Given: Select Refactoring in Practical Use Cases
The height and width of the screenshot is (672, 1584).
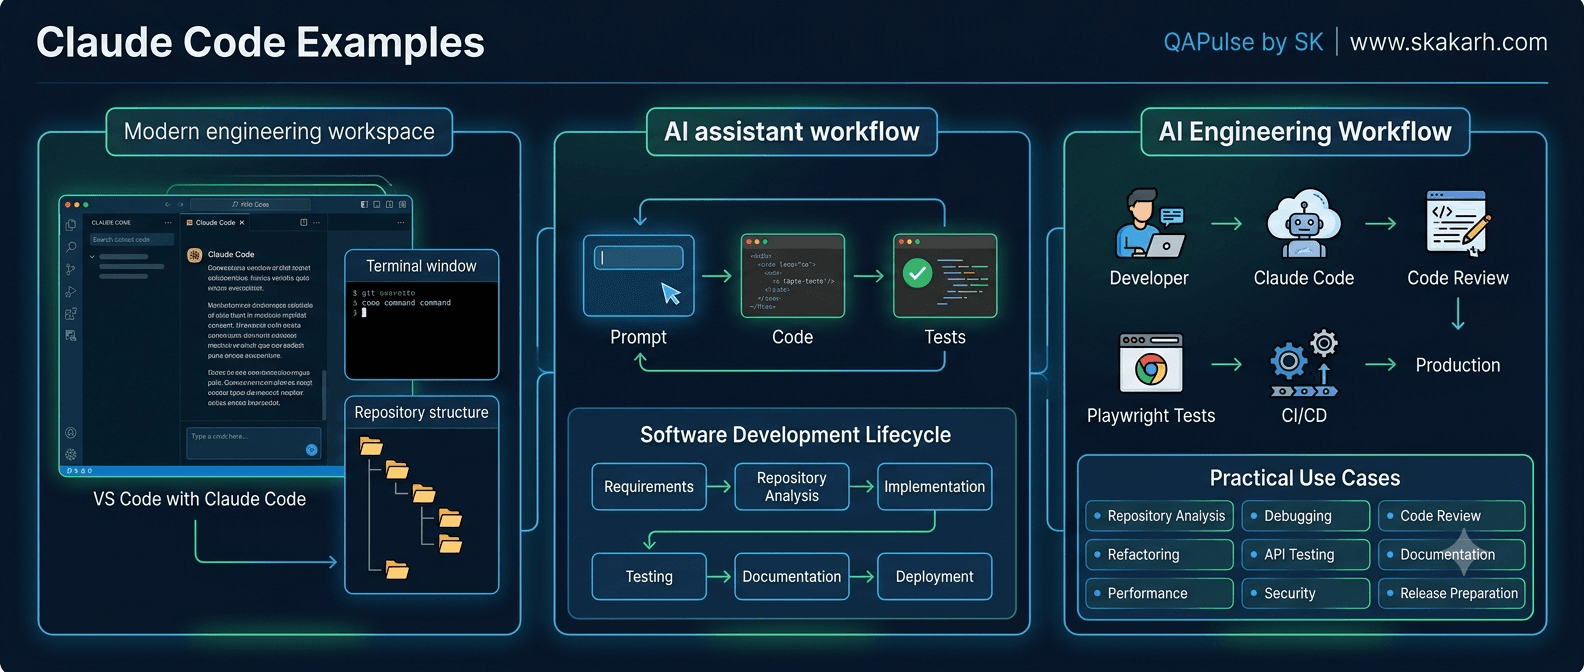Looking at the screenshot, I should pyautogui.click(x=1160, y=555).
